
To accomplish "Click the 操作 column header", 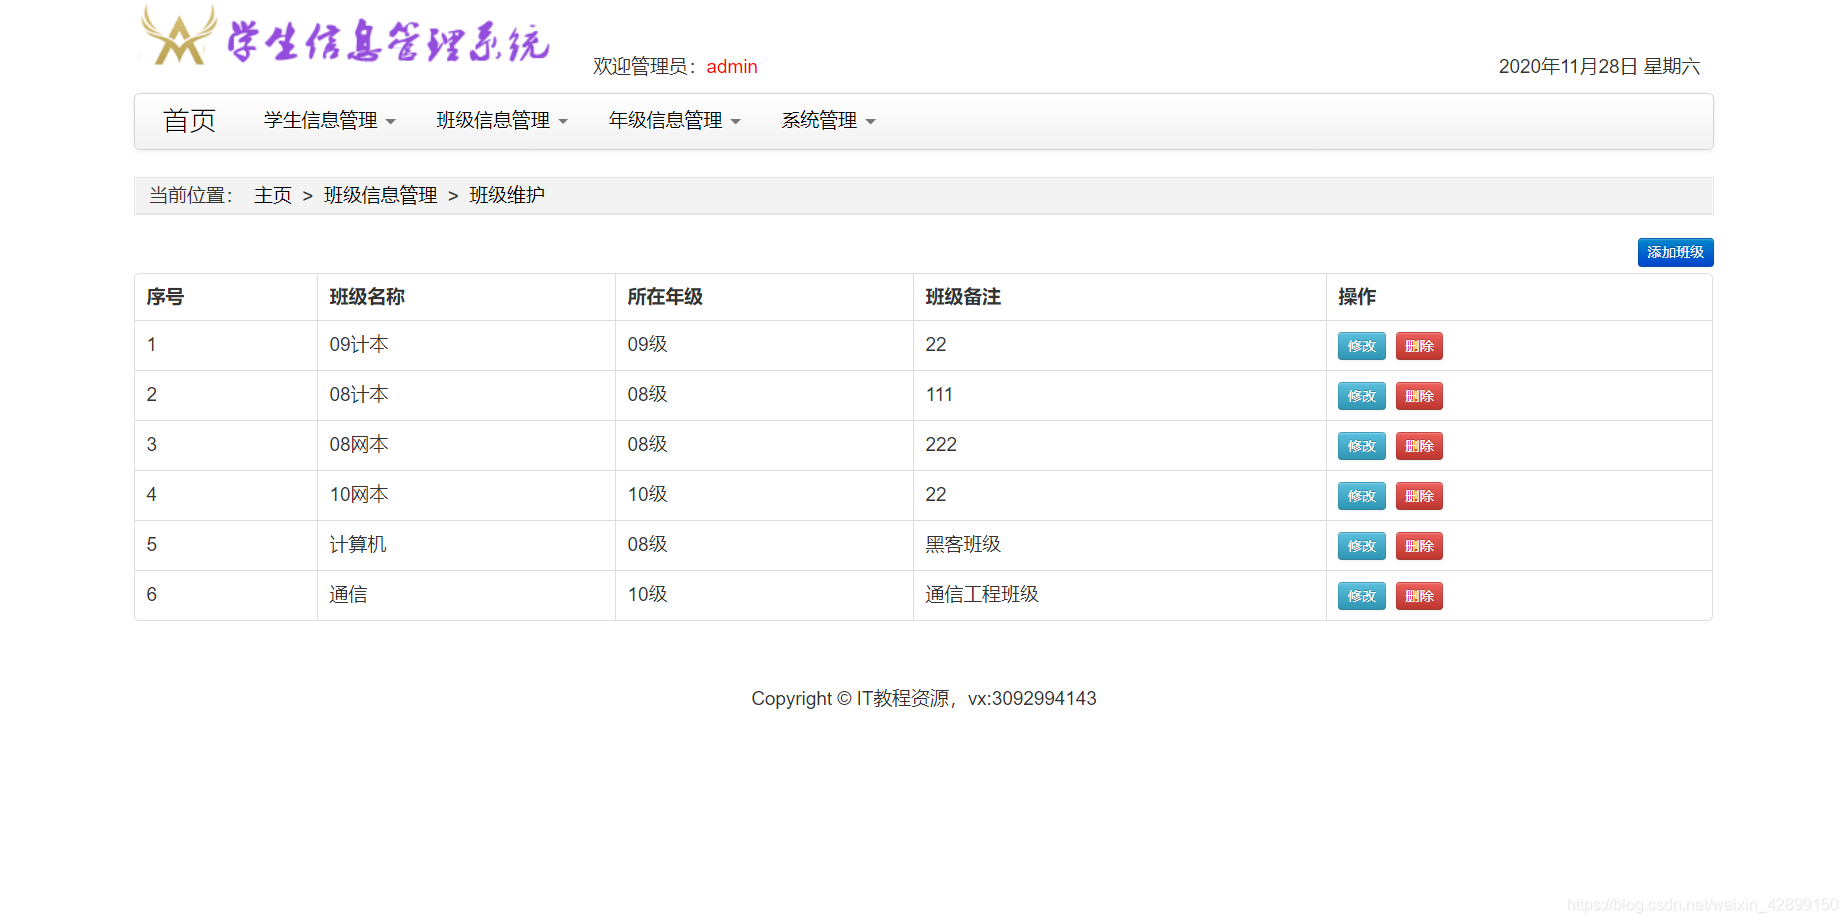I will pos(1519,297).
